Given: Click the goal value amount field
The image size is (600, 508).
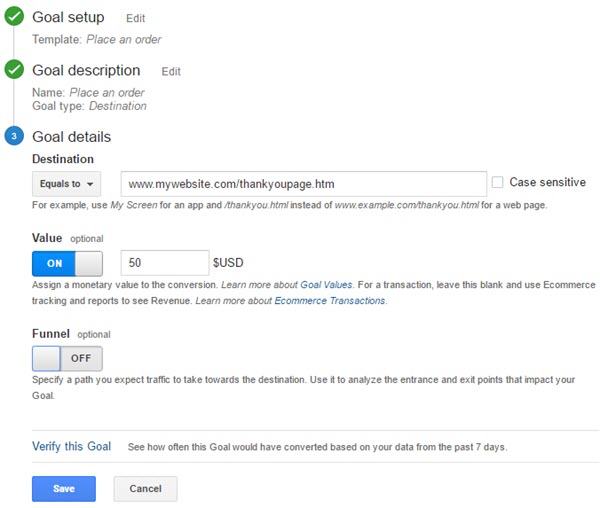Looking at the screenshot, I should tap(165, 263).
